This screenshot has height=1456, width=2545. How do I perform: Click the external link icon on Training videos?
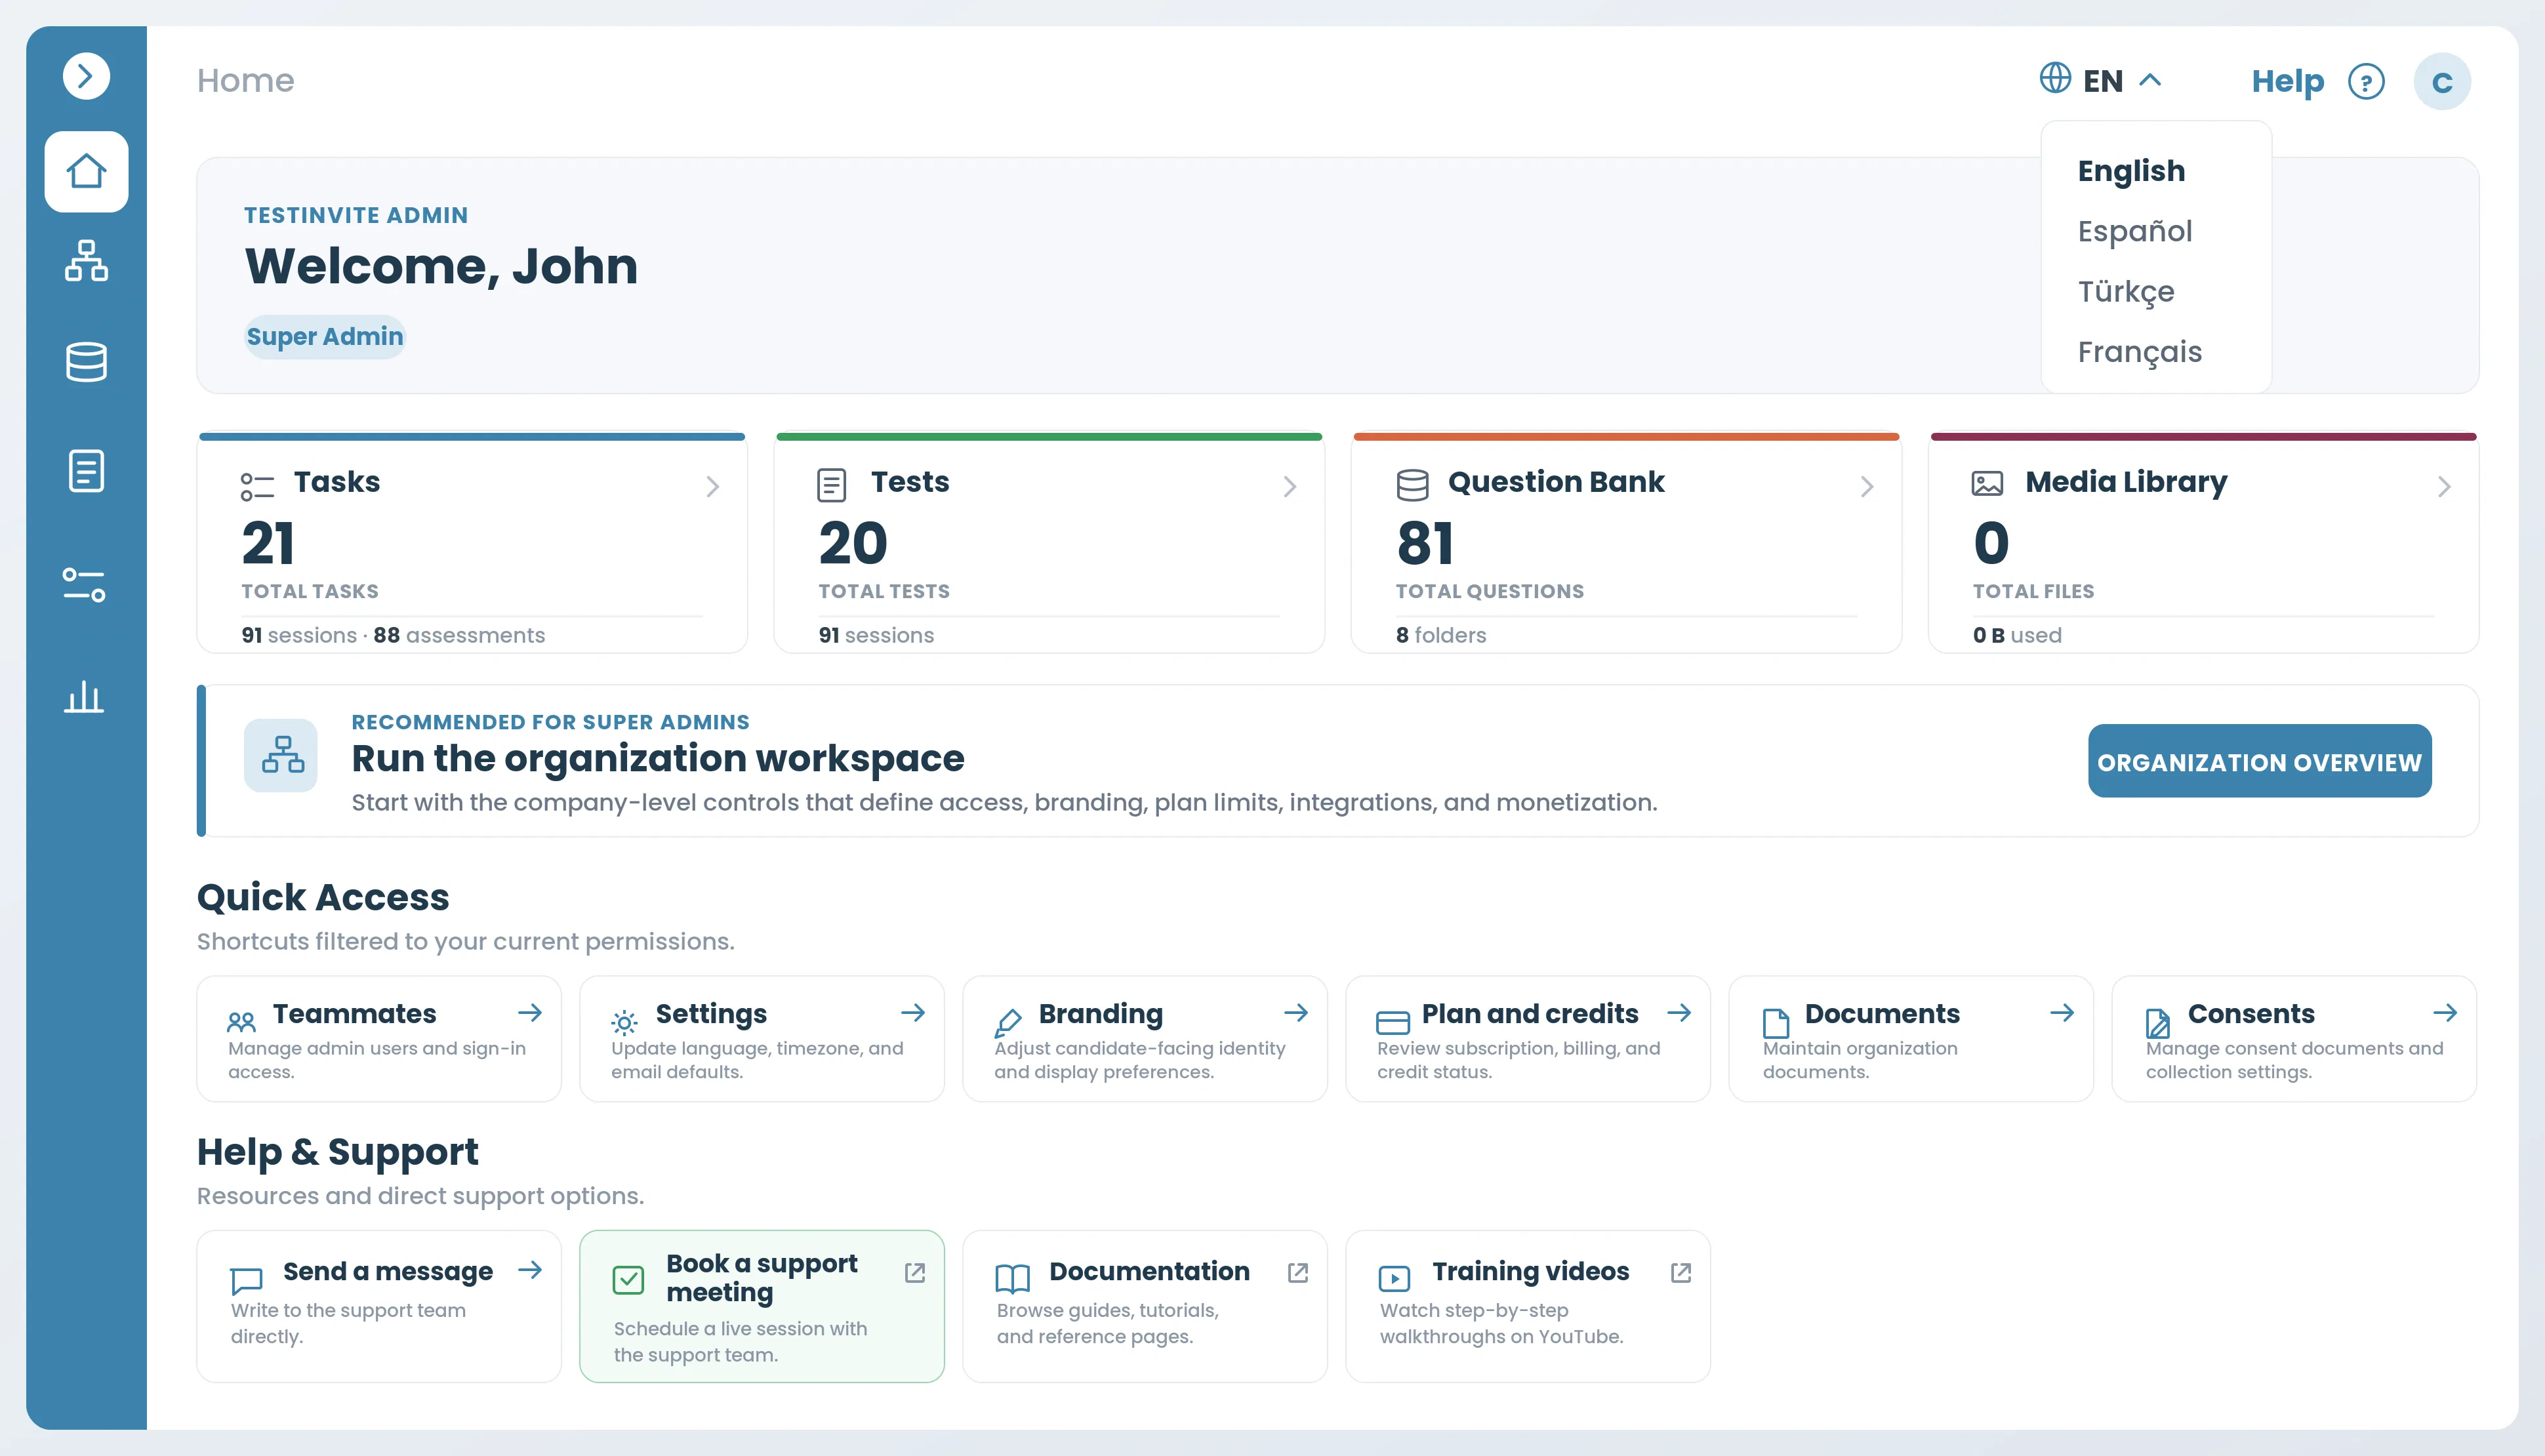click(x=1681, y=1272)
